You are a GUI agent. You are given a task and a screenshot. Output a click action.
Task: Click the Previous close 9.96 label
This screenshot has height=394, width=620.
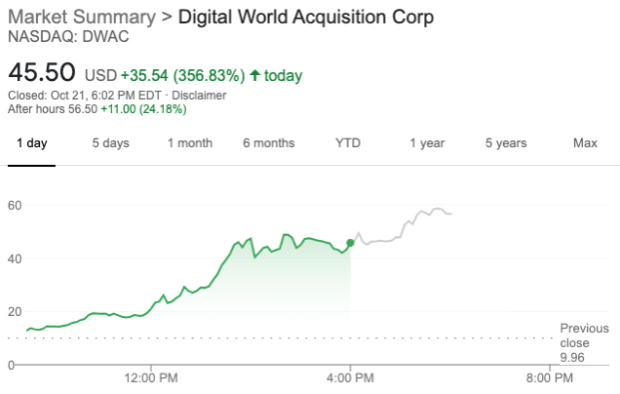pos(584,343)
